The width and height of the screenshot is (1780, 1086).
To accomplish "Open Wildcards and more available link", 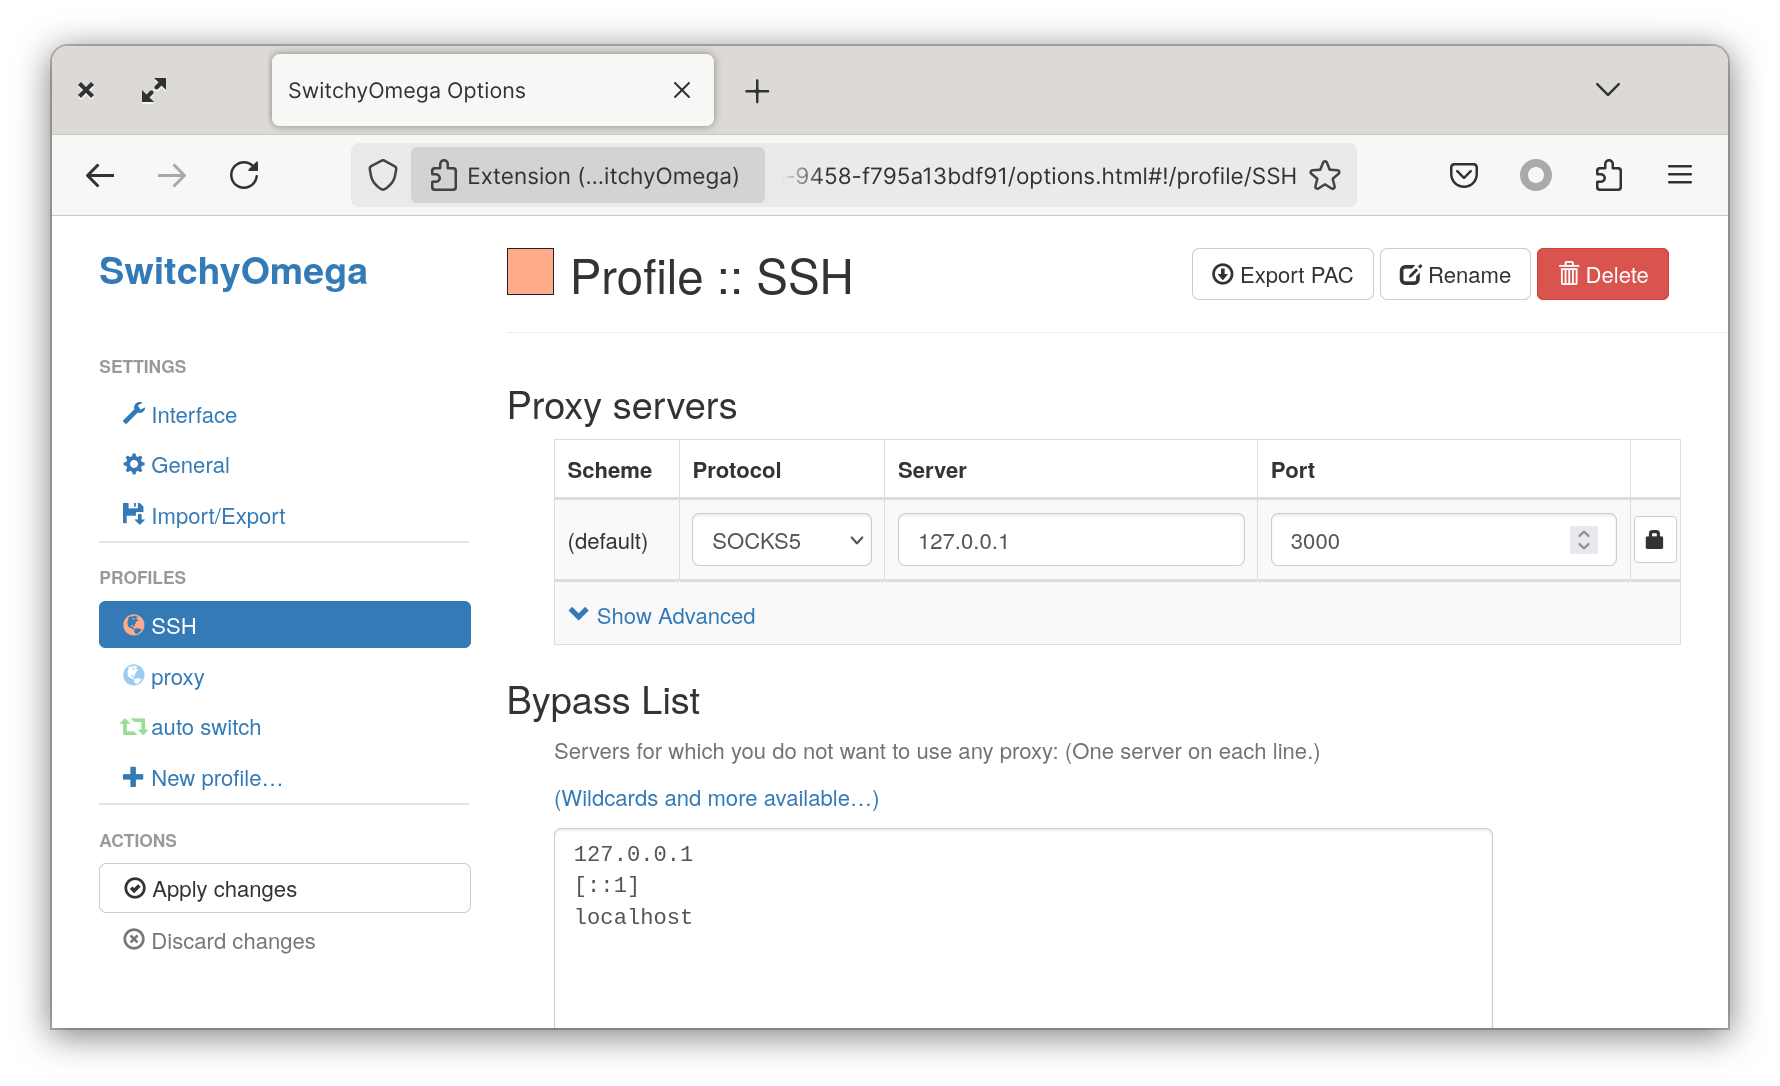I will click(x=717, y=798).
